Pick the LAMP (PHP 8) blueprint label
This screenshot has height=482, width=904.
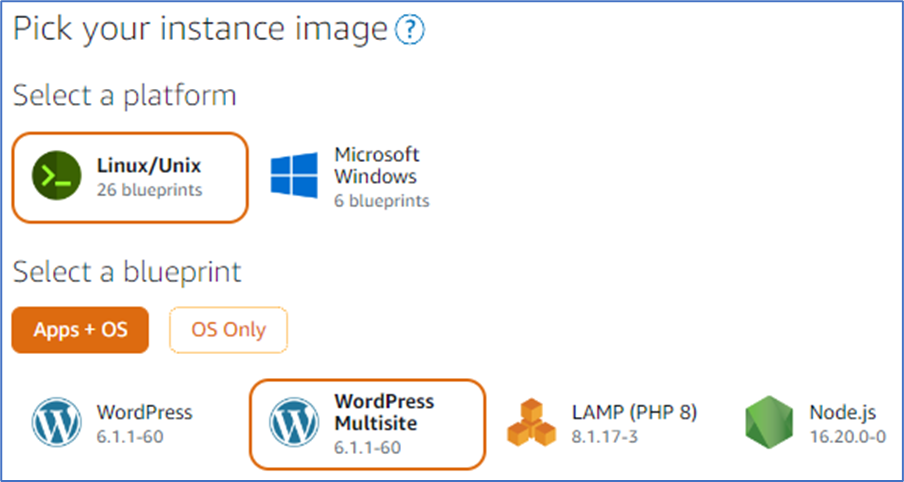click(635, 412)
